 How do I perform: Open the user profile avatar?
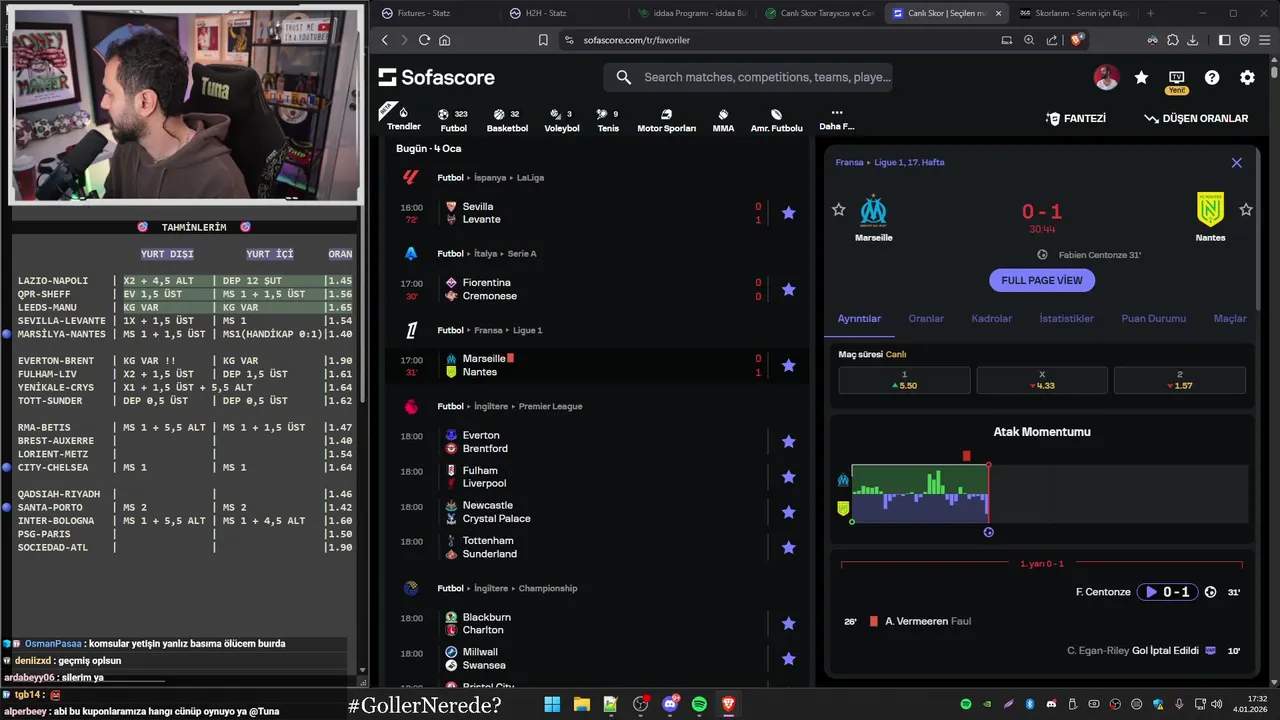coord(1106,77)
